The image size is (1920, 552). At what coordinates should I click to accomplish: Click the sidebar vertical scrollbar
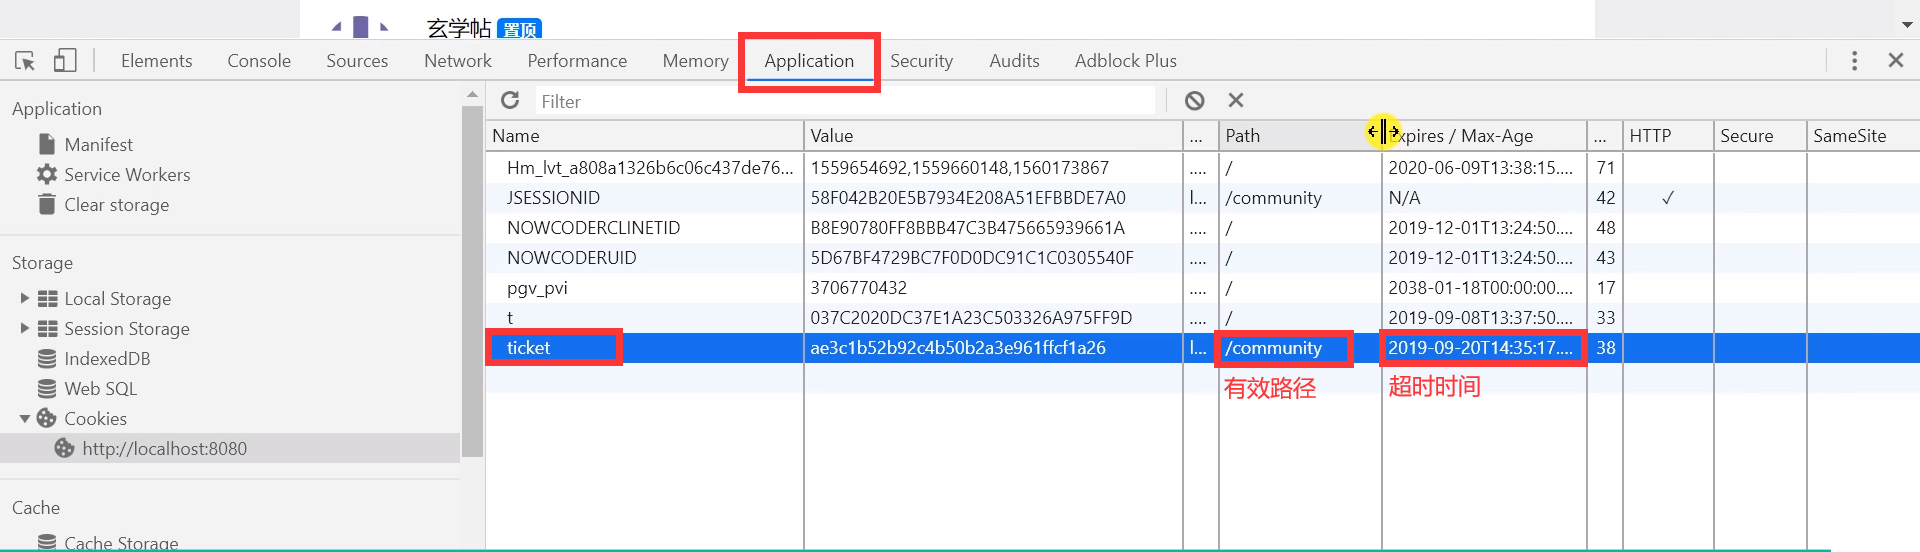click(472, 280)
